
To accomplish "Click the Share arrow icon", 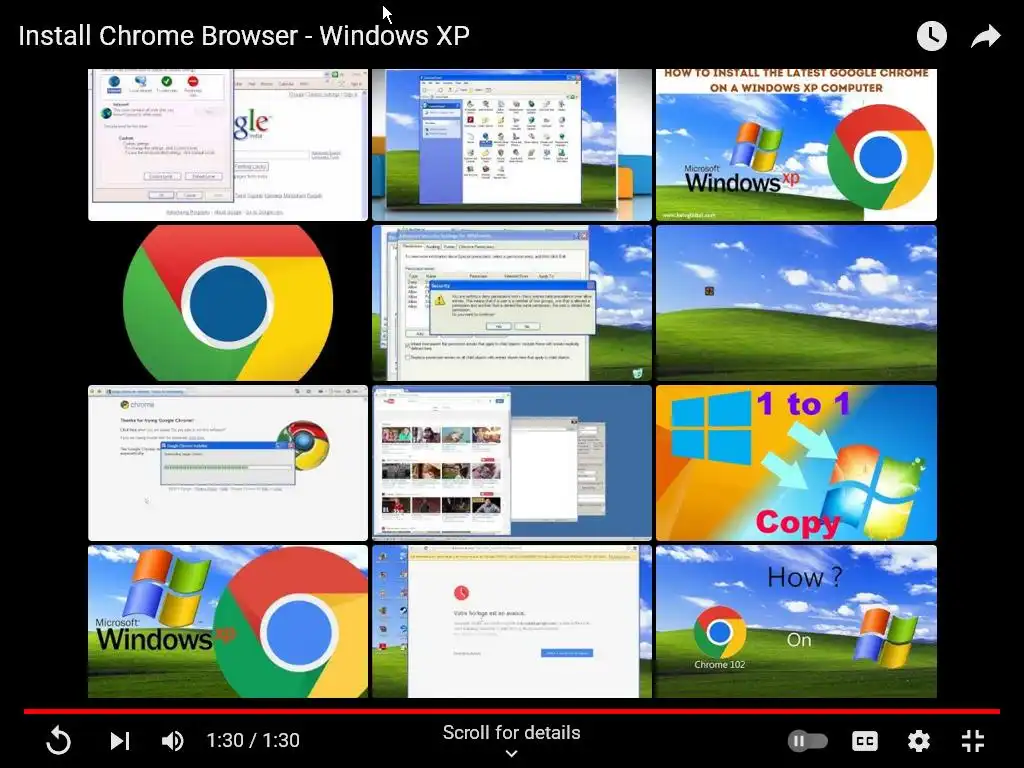I will point(985,37).
